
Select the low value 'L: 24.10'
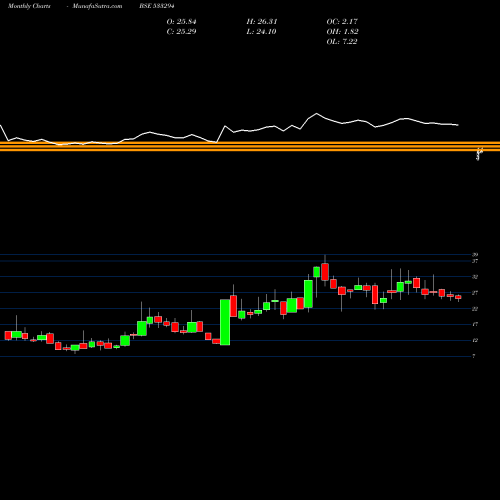(x=262, y=32)
